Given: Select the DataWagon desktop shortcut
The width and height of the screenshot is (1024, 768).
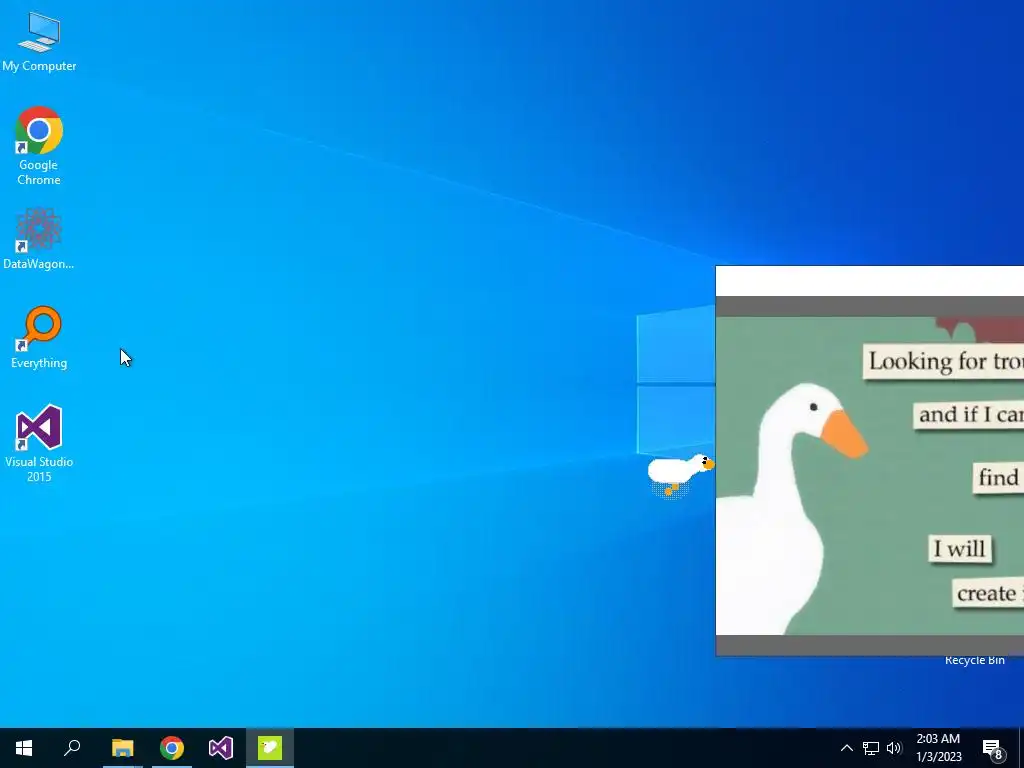Looking at the screenshot, I should (x=39, y=239).
